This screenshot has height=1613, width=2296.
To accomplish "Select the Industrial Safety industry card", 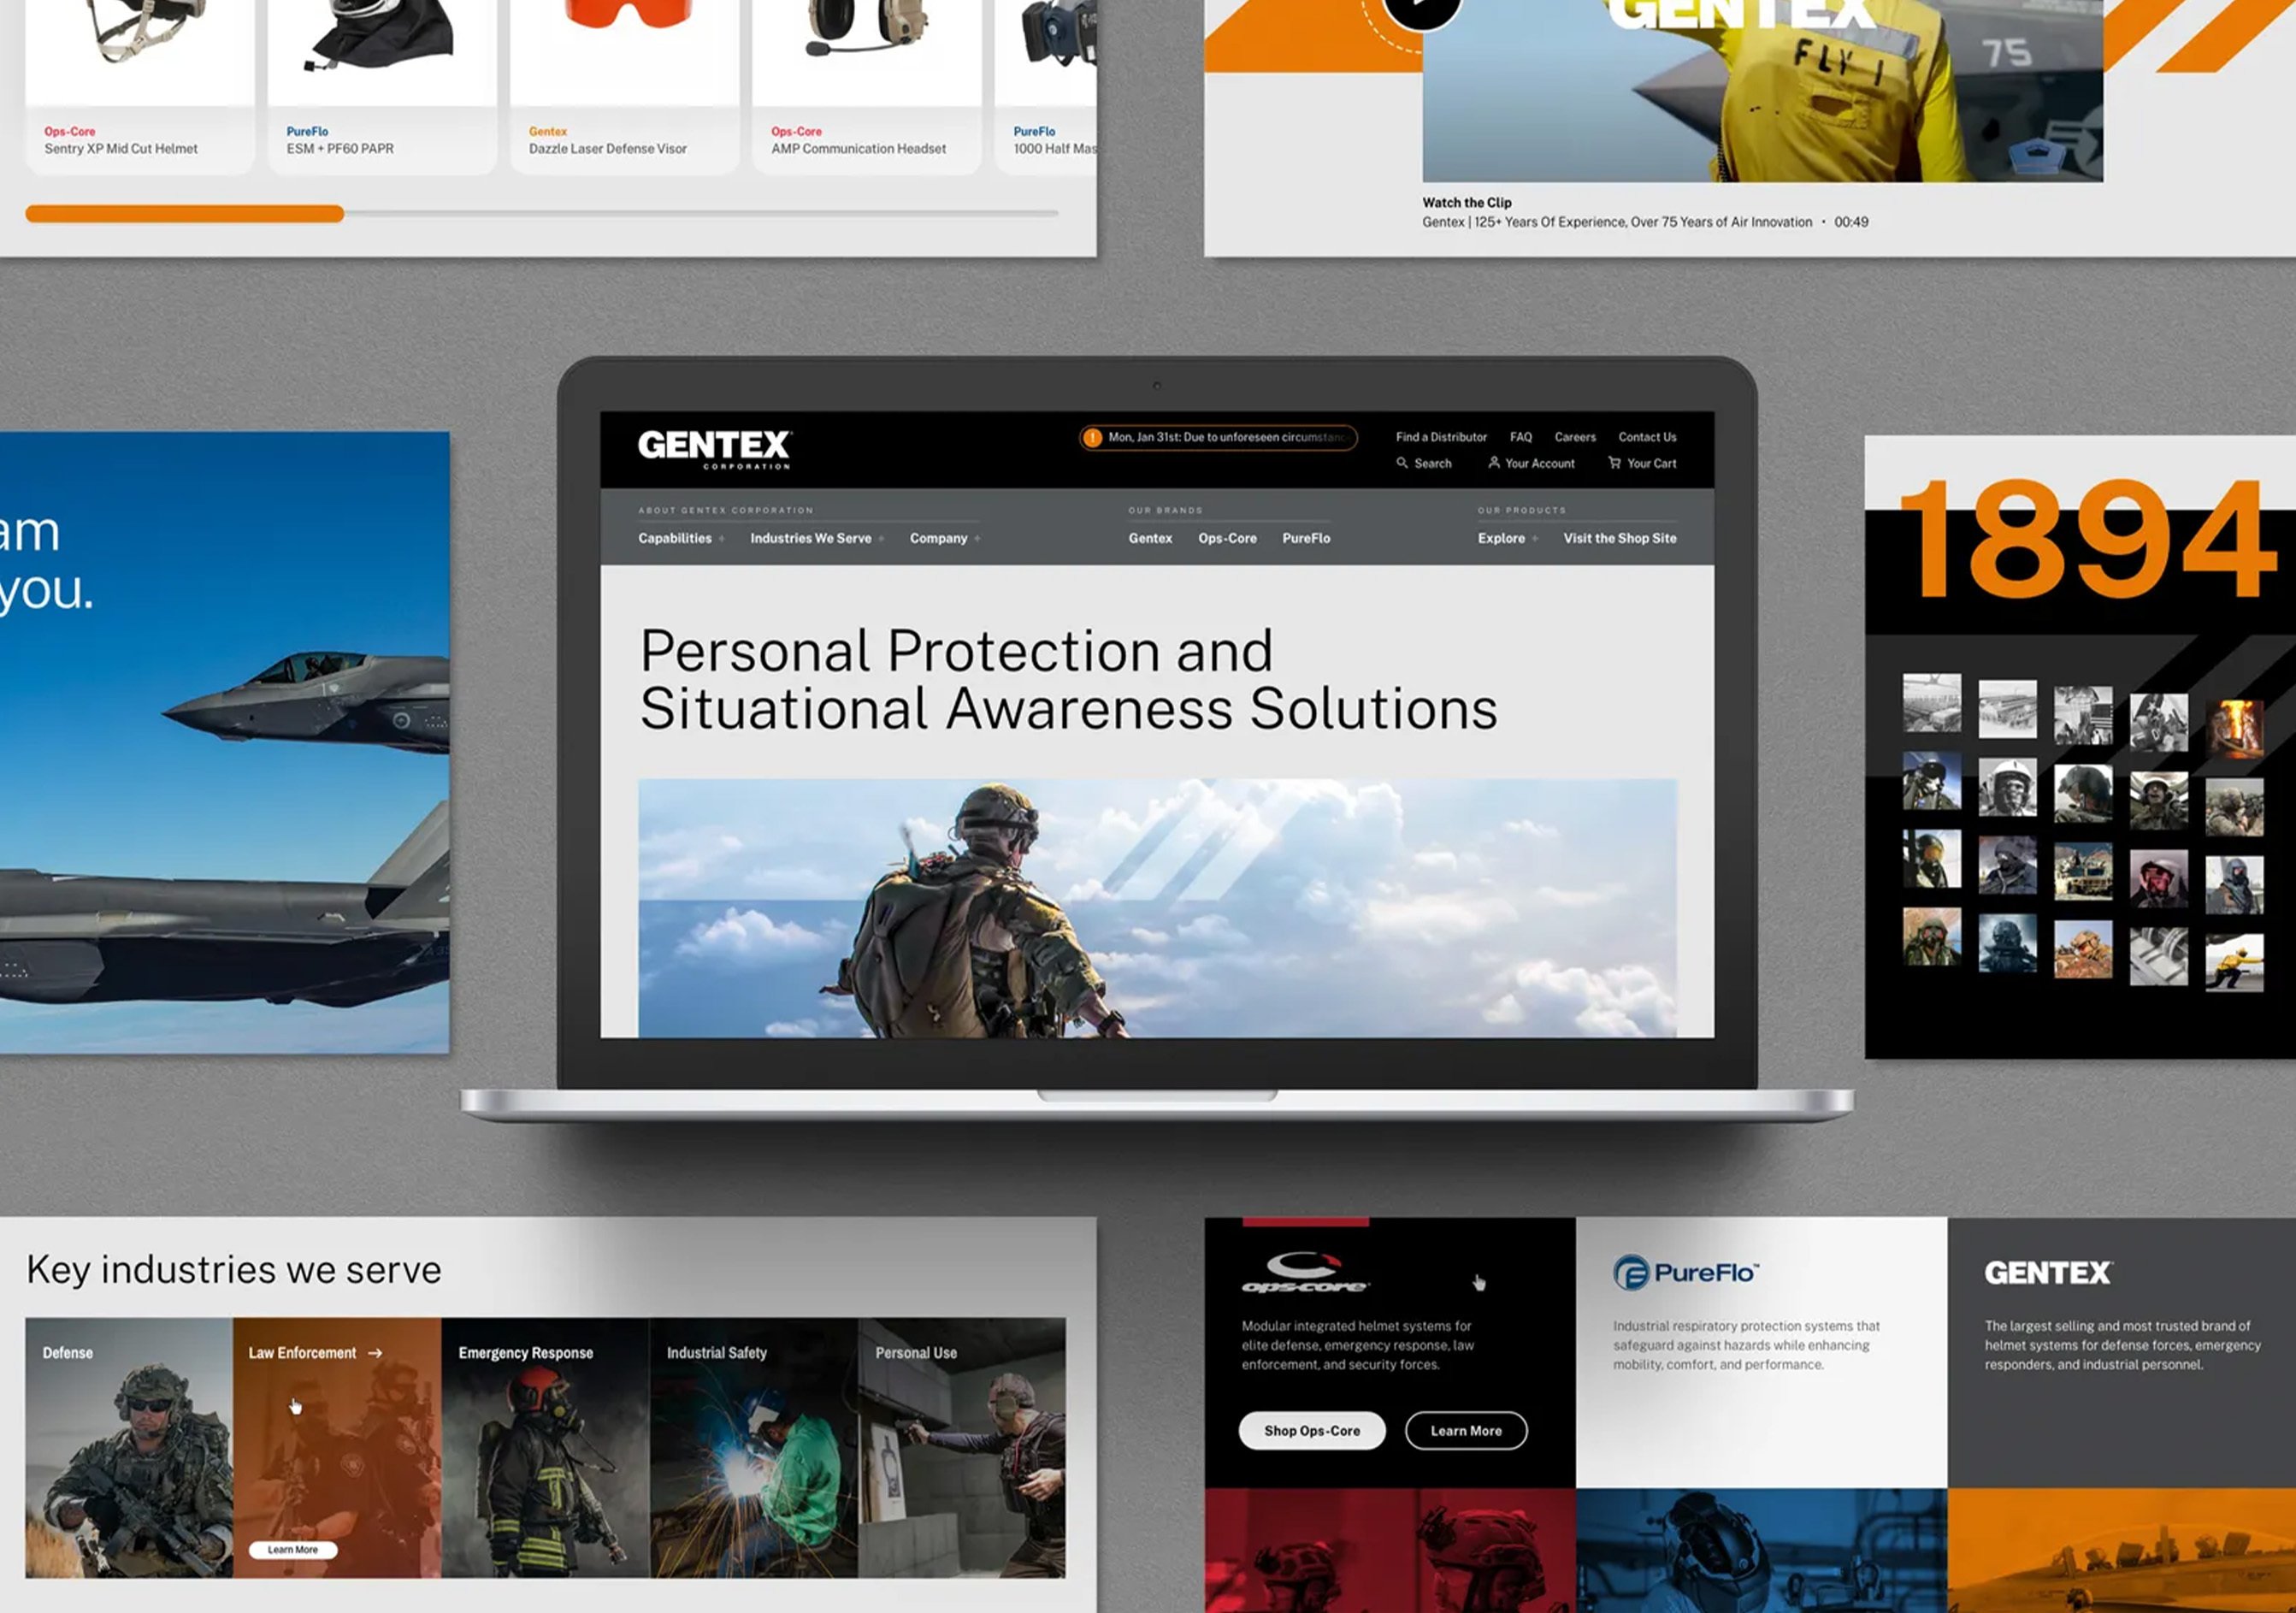I will (754, 1447).
